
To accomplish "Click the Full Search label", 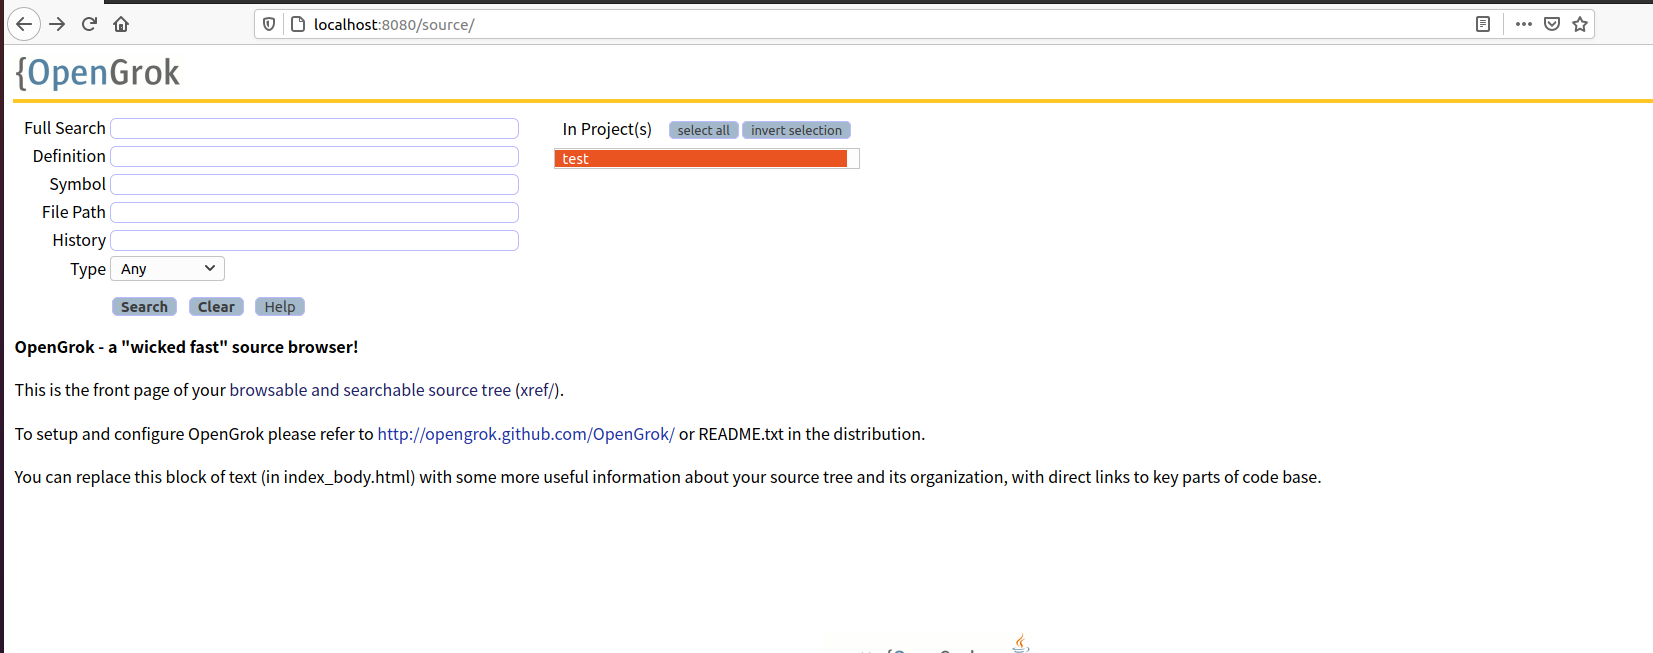I will click(65, 128).
